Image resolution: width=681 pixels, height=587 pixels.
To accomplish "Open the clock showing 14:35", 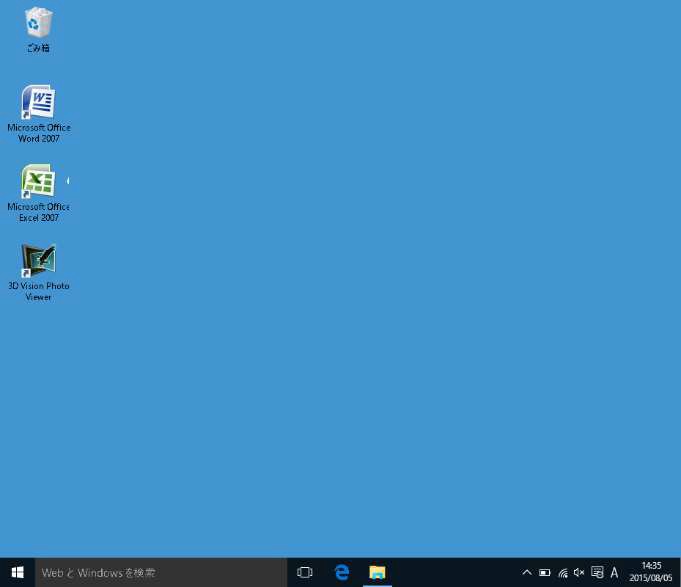I will coord(651,572).
